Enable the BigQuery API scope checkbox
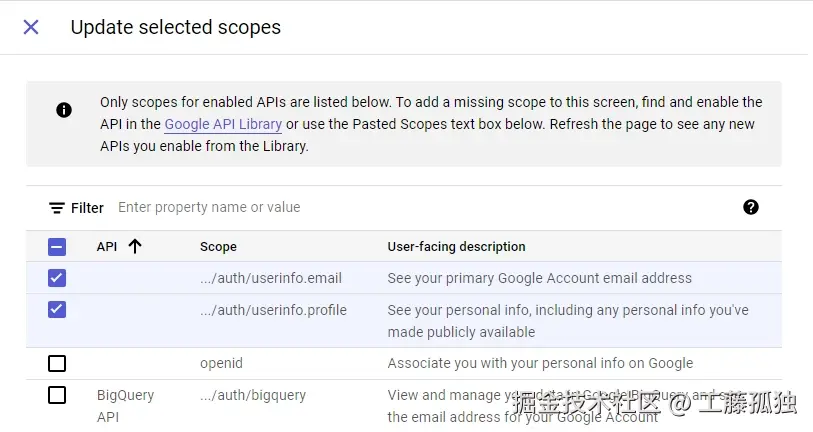Viewport: 813px width, 432px height. tap(57, 395)
